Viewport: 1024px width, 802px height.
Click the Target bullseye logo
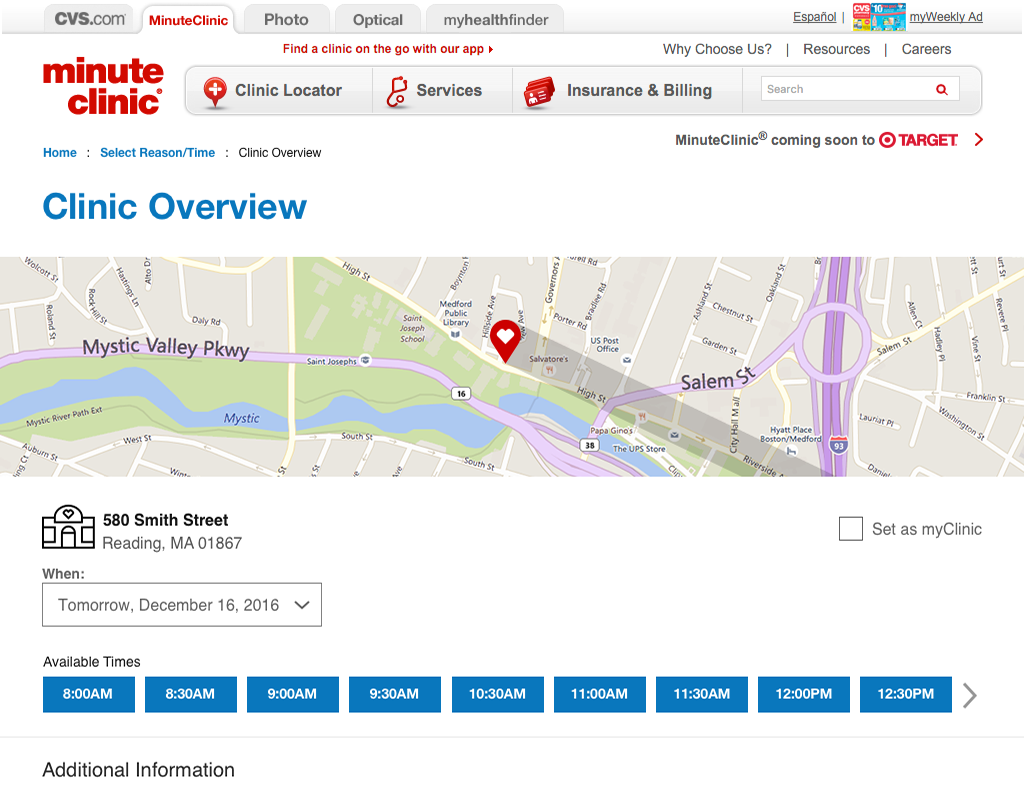point(887,140)
